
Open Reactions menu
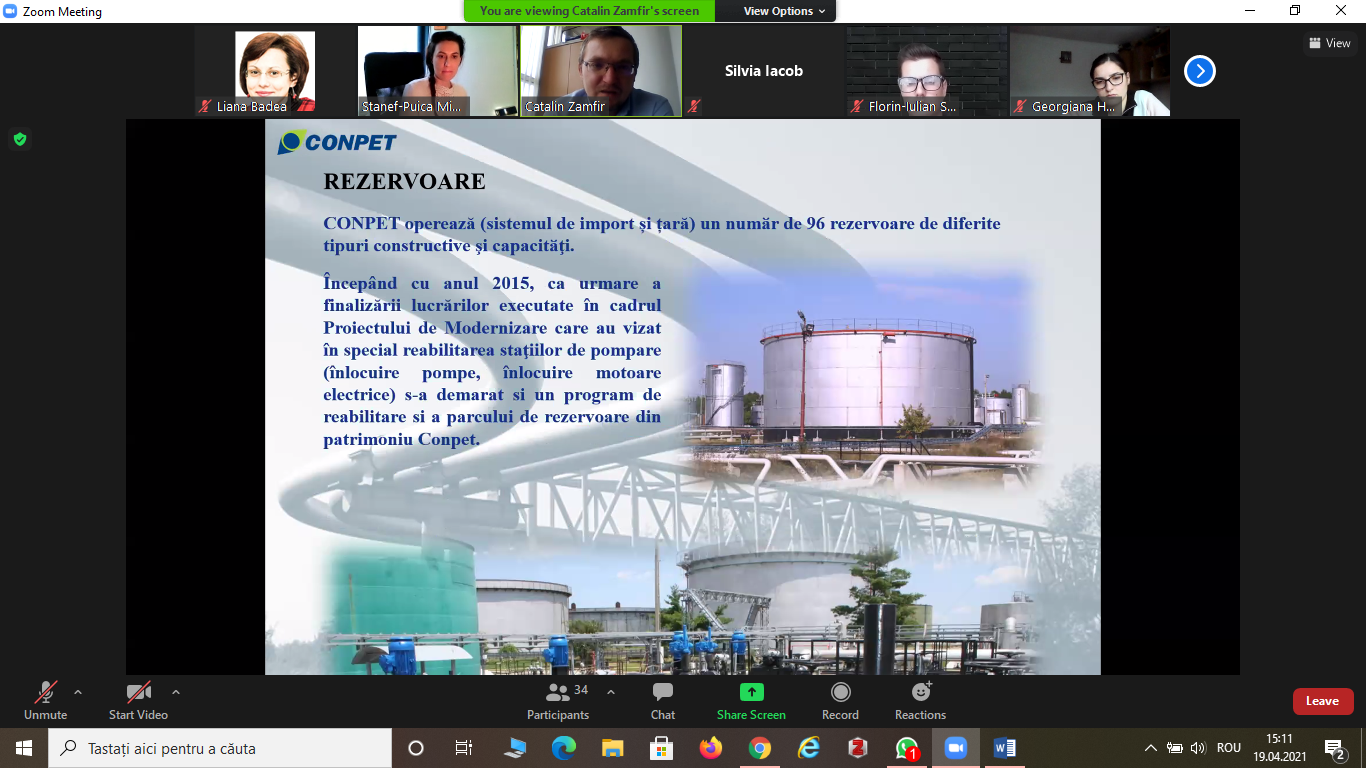pyautogui.click(x=920, y=700)
